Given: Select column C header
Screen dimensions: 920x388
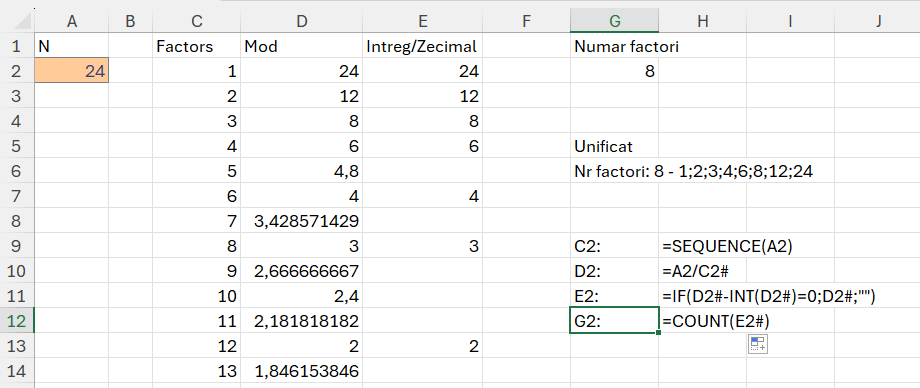Looking at the screenshot, I should [x=197, y=22].
